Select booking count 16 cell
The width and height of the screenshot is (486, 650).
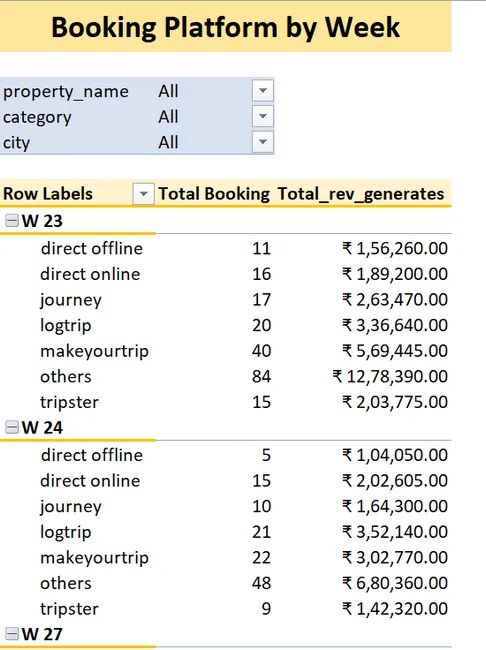point(261,274)
